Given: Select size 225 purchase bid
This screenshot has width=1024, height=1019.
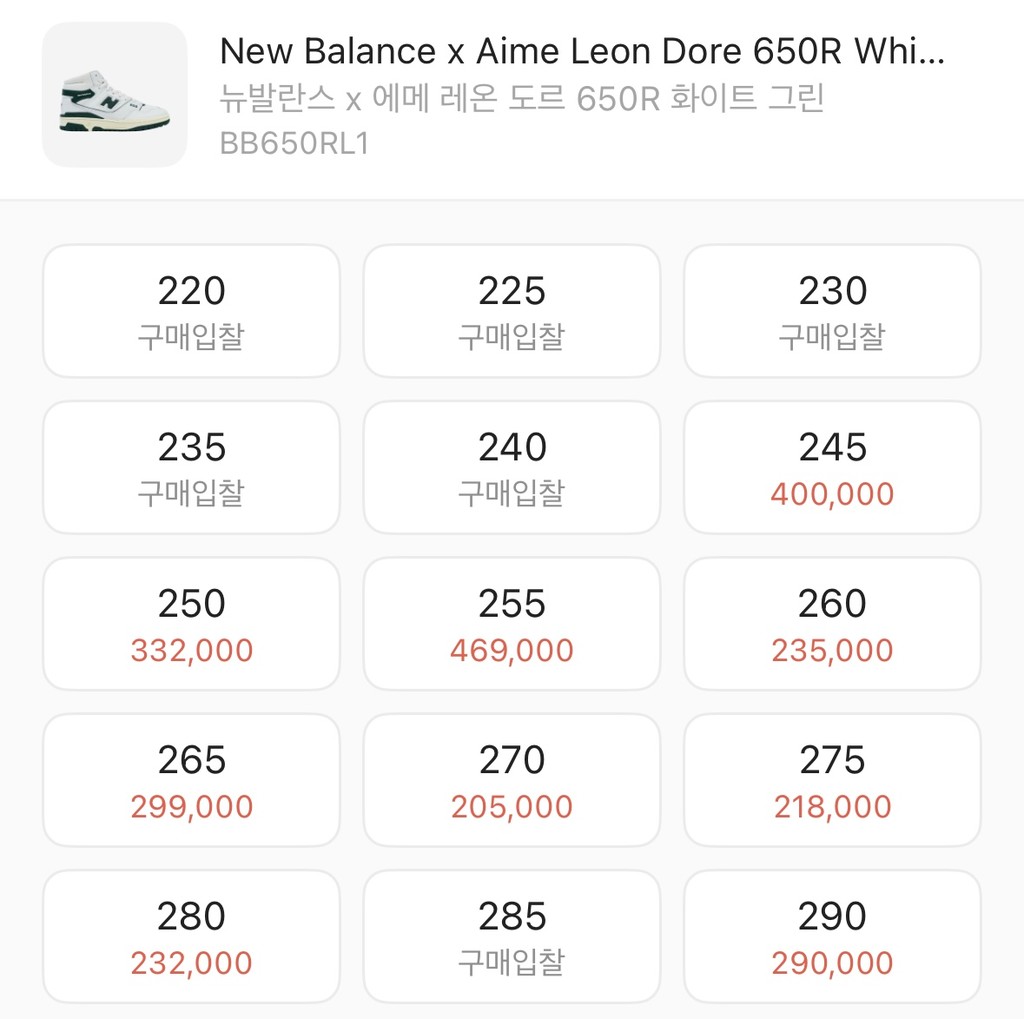Looking at the screenshot, I should [x=511, y=311].
